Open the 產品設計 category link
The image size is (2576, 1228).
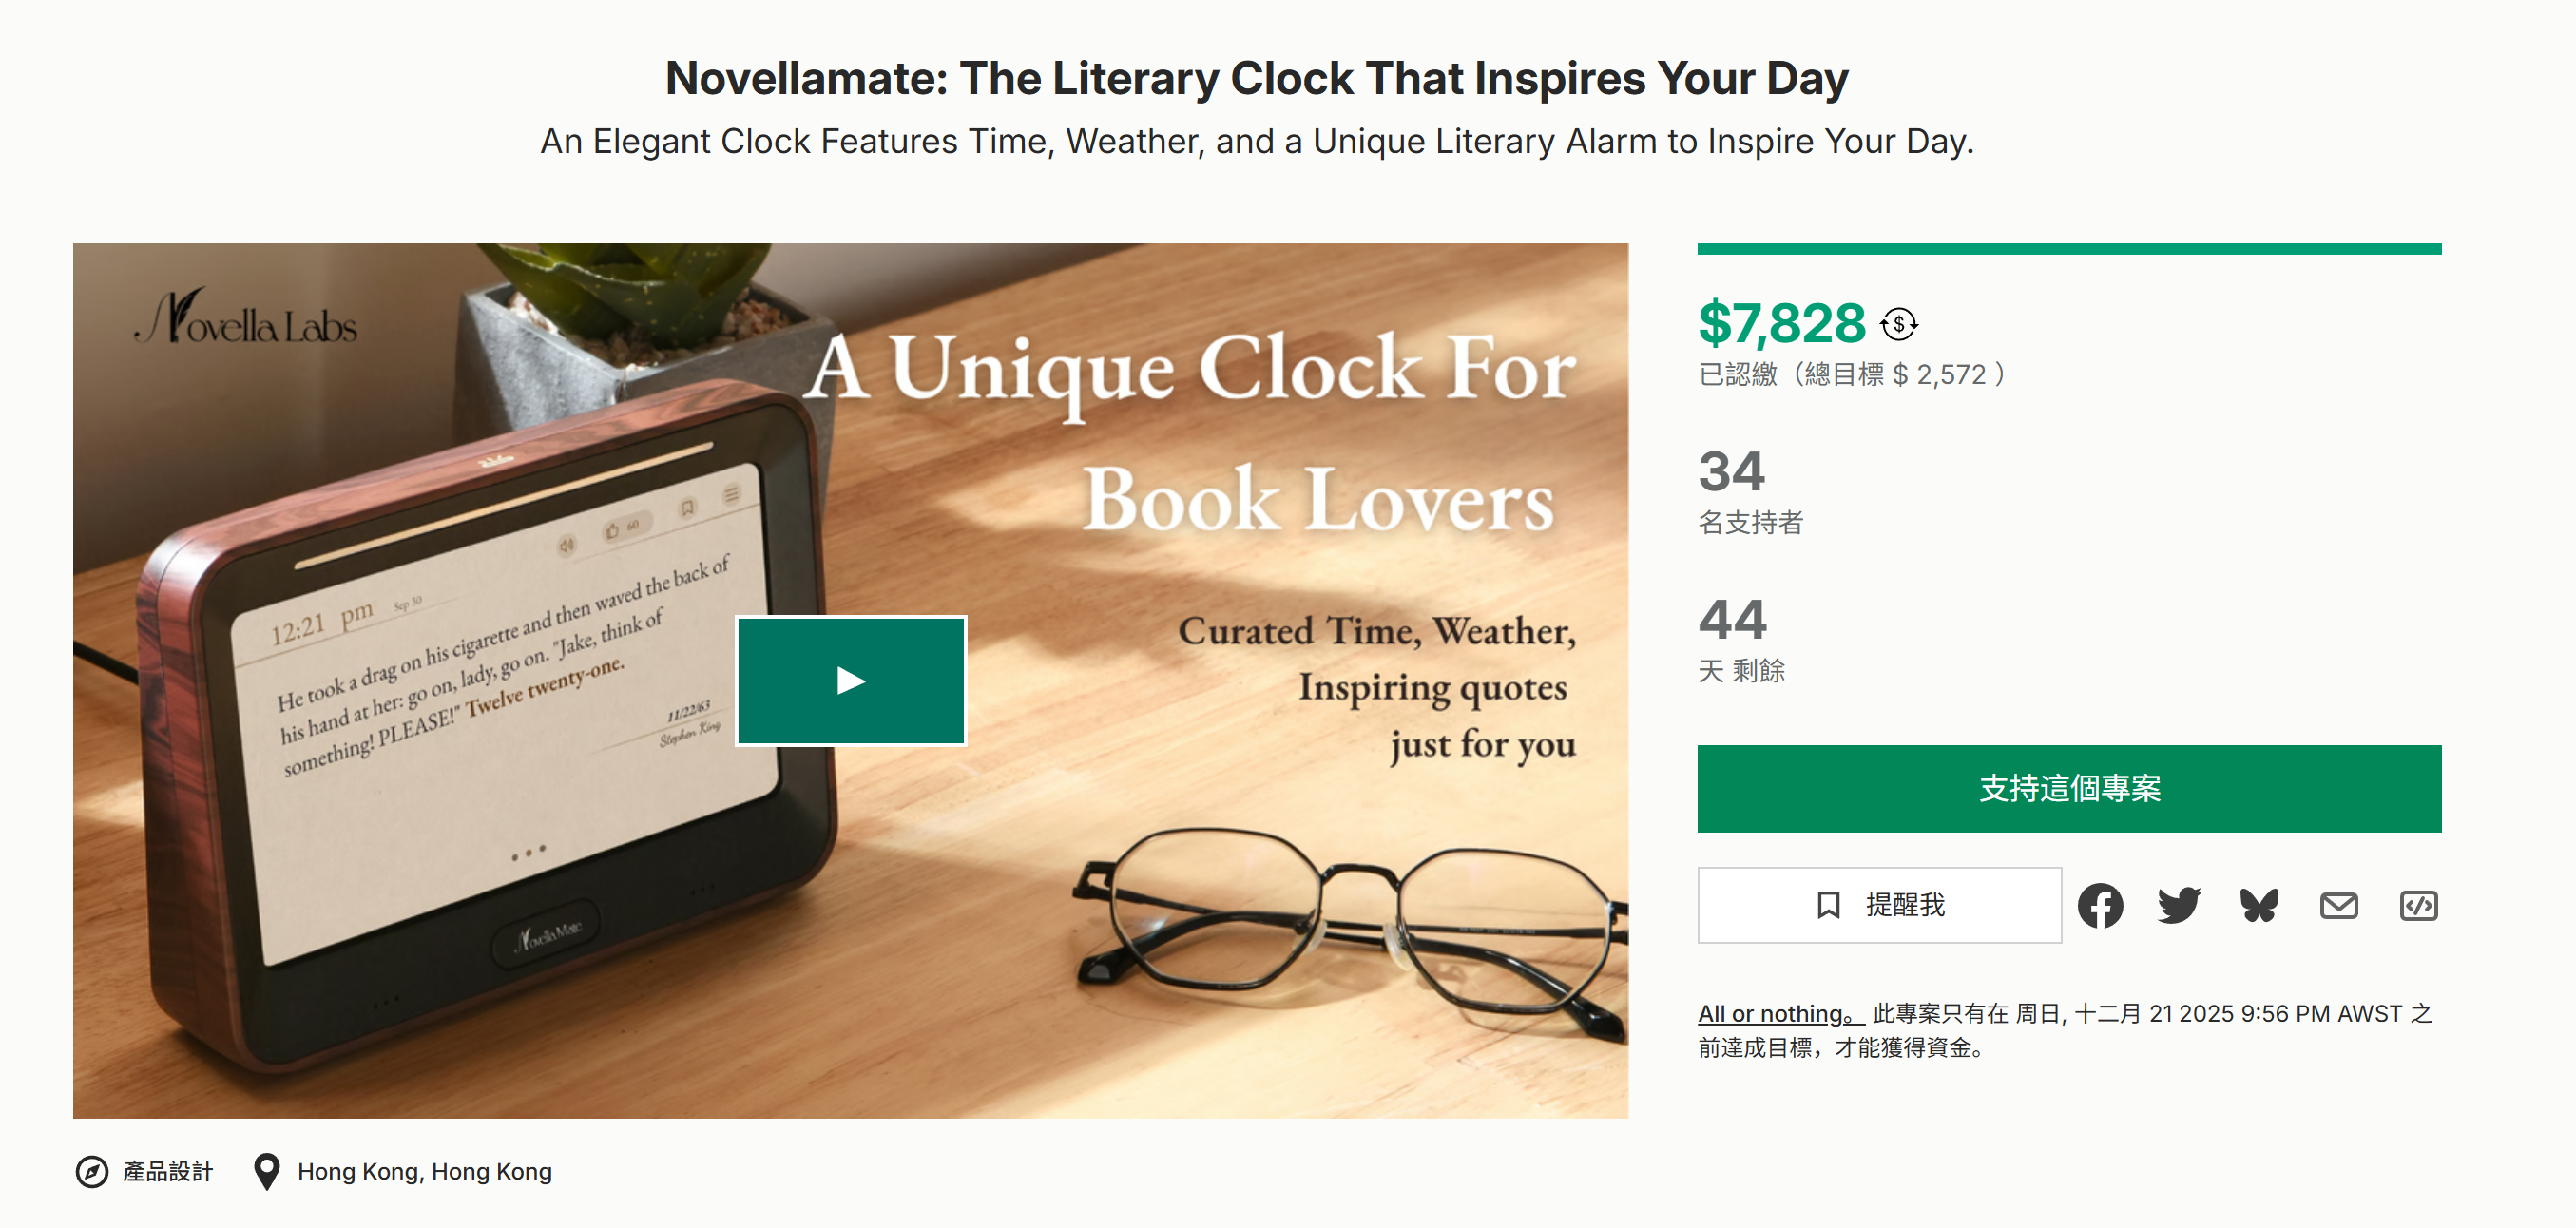click(168, 1171)
